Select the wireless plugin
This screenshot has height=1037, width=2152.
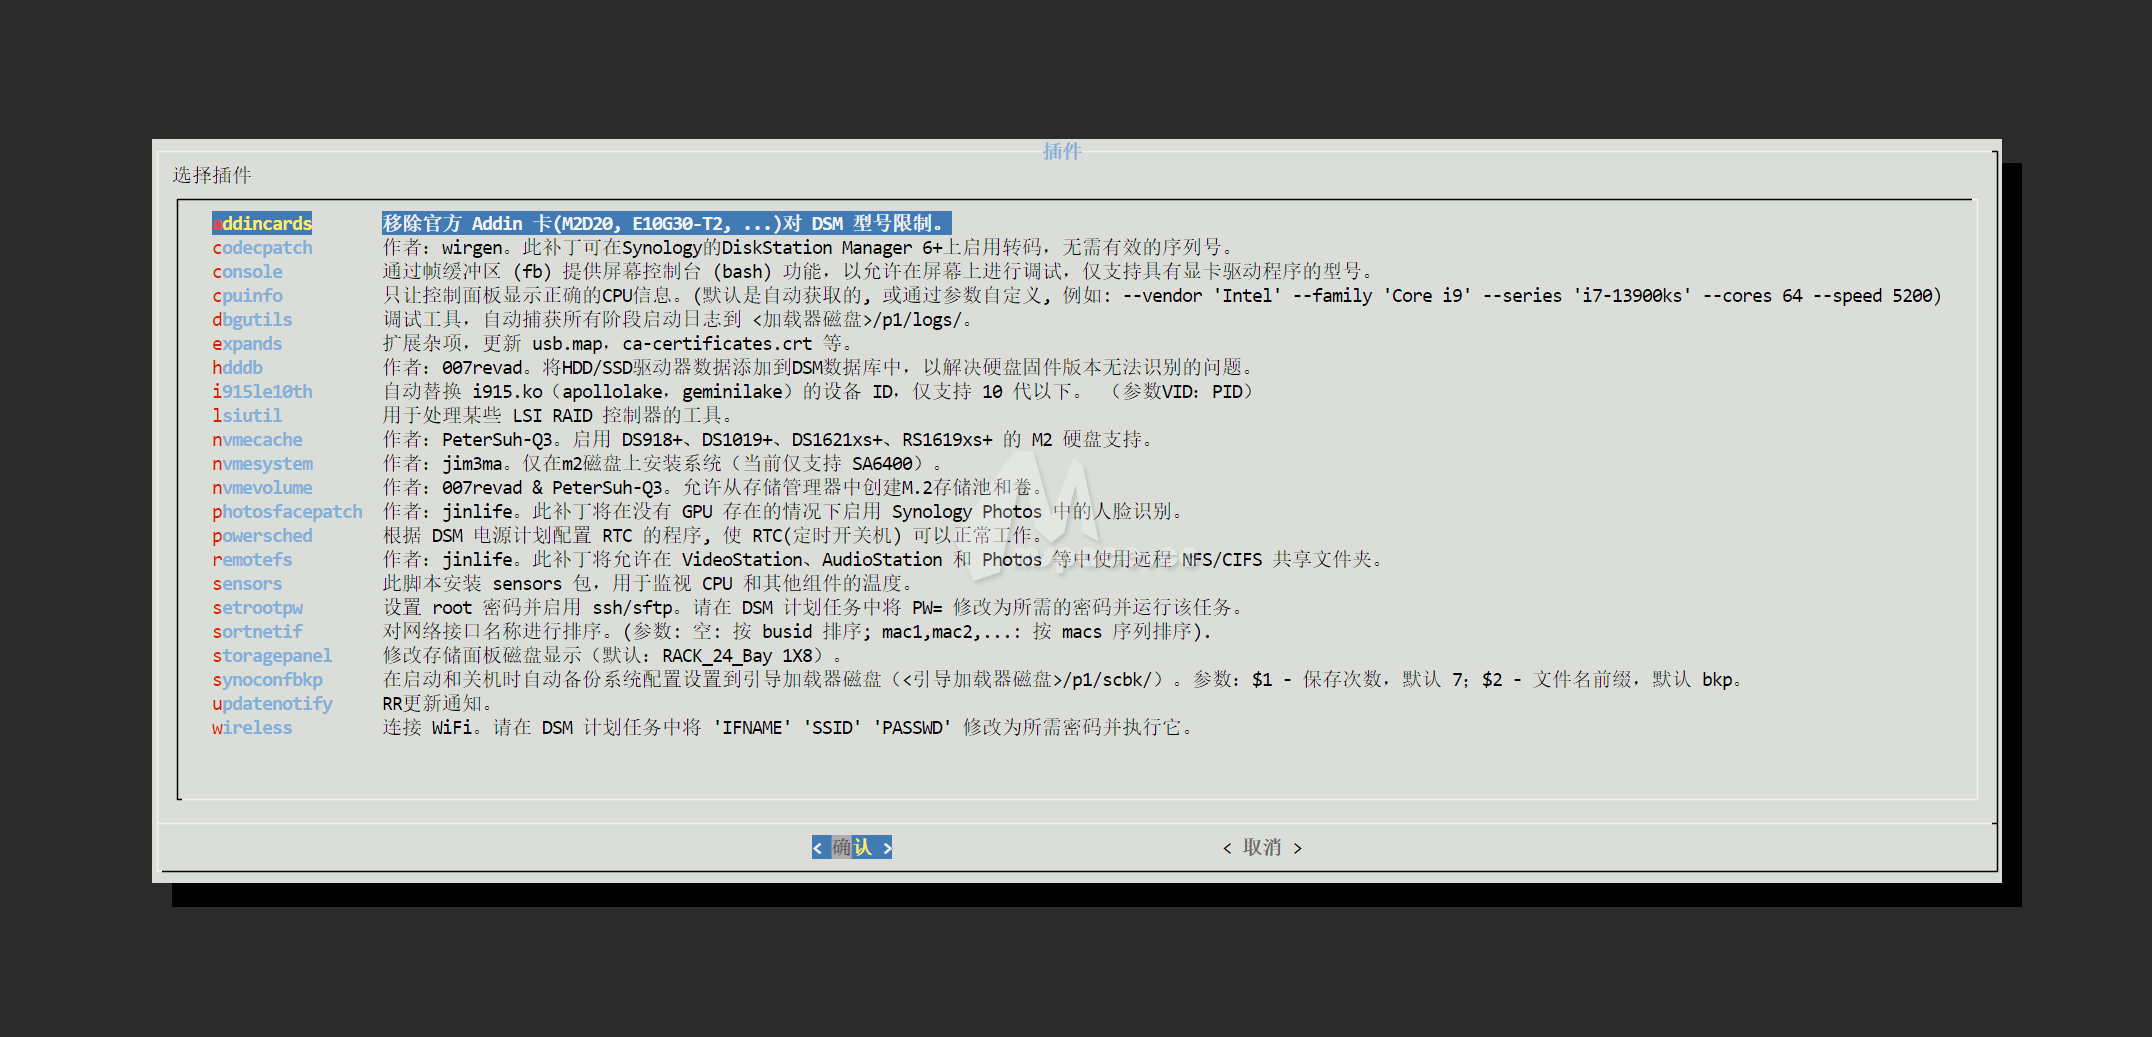point(252,727)
